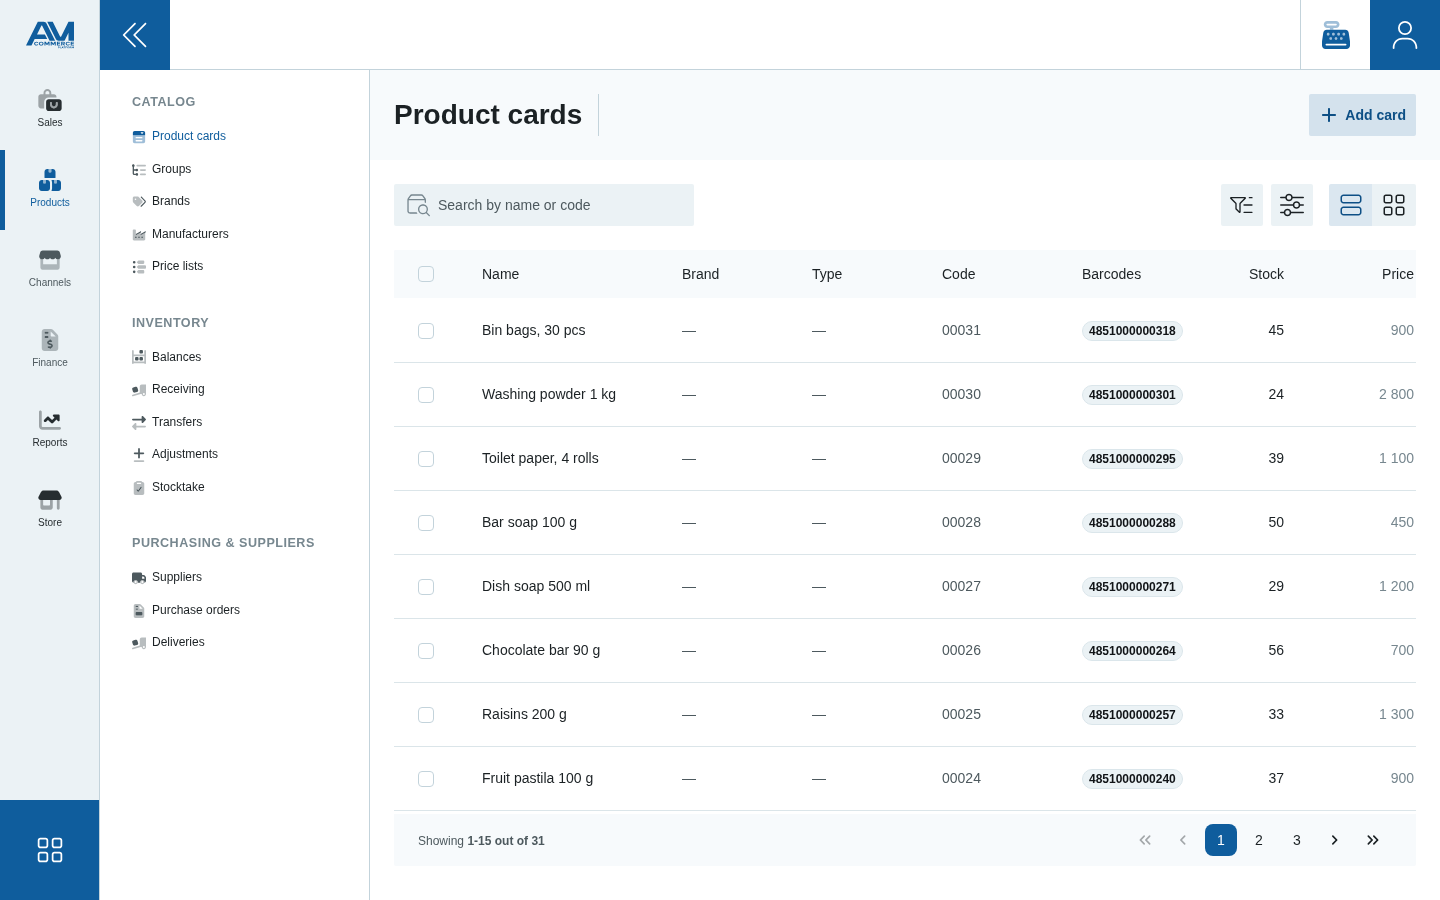Open the Raisins 200 g product
1440x900 pixels.
[524, 714]
